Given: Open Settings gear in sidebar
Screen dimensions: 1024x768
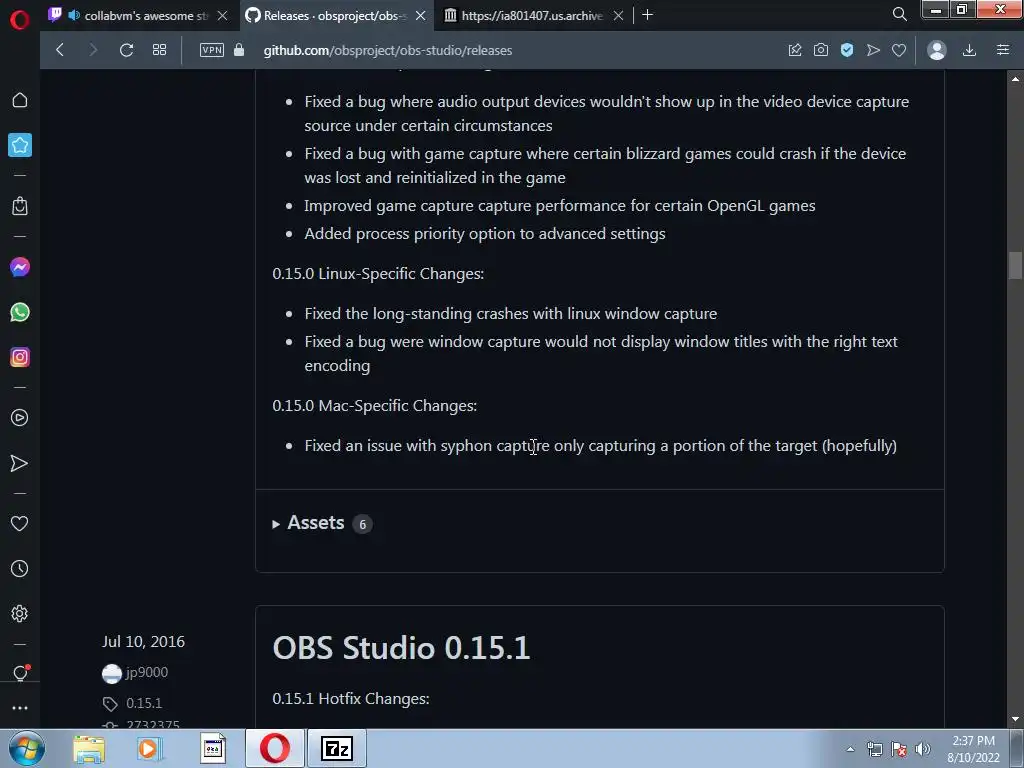Looking at the screenshot, I should click(20, 613).
